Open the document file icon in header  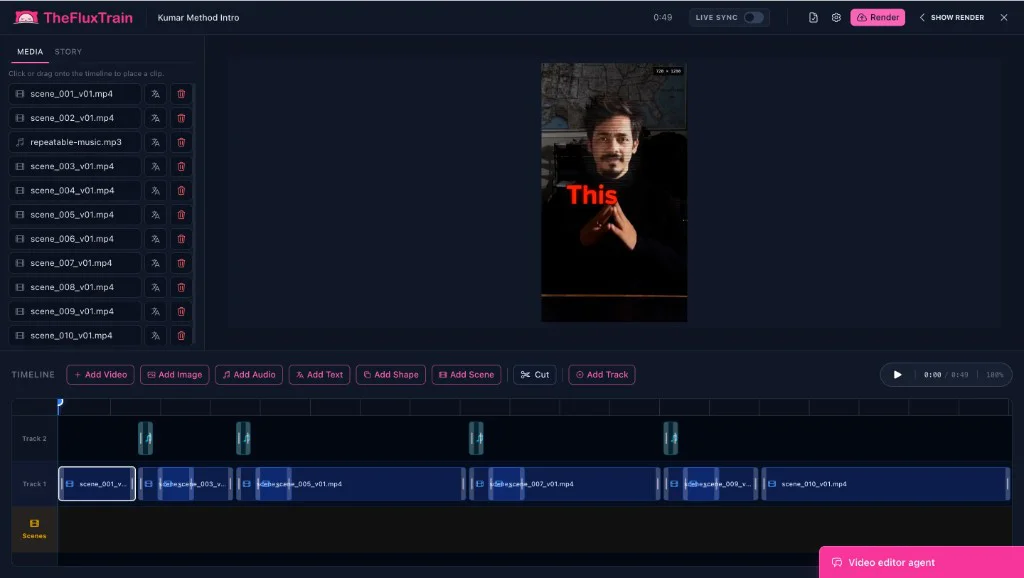coord(813,18)
